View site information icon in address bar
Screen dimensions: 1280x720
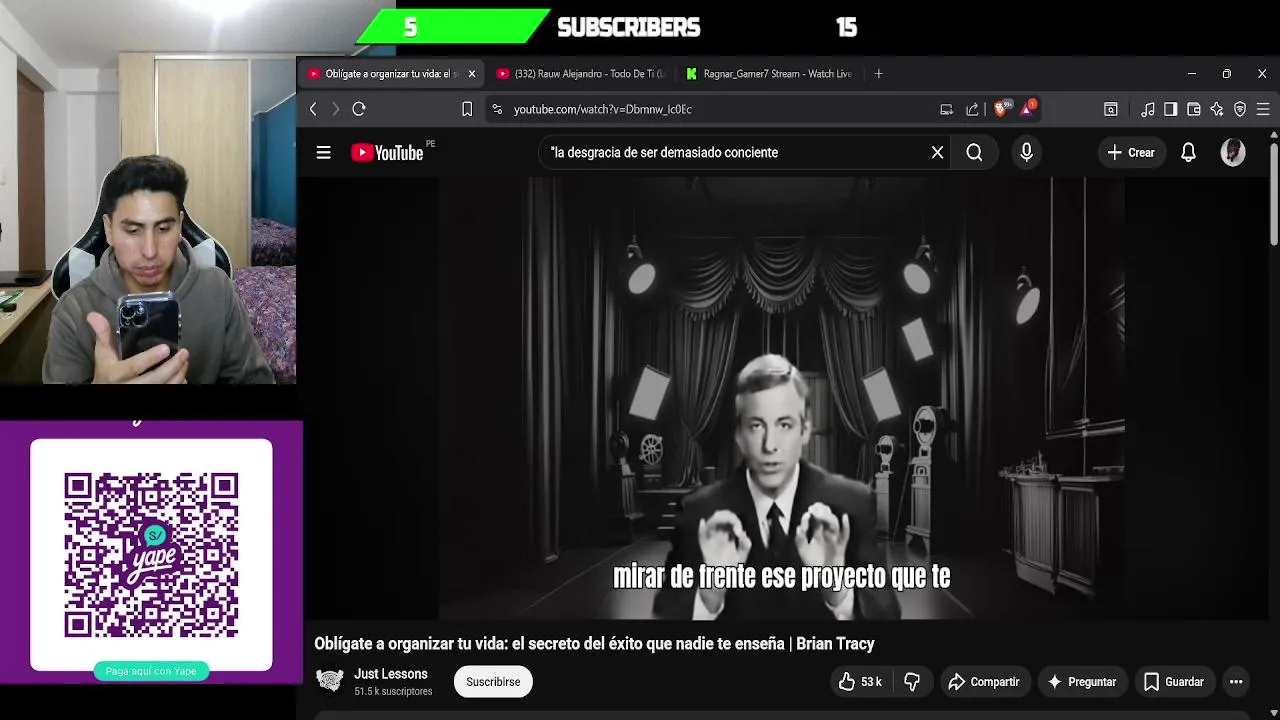click(x=497, y=109)
